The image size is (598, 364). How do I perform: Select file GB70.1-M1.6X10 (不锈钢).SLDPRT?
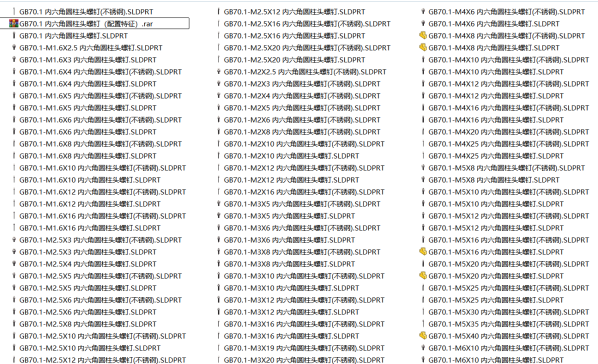pos(103,168)
